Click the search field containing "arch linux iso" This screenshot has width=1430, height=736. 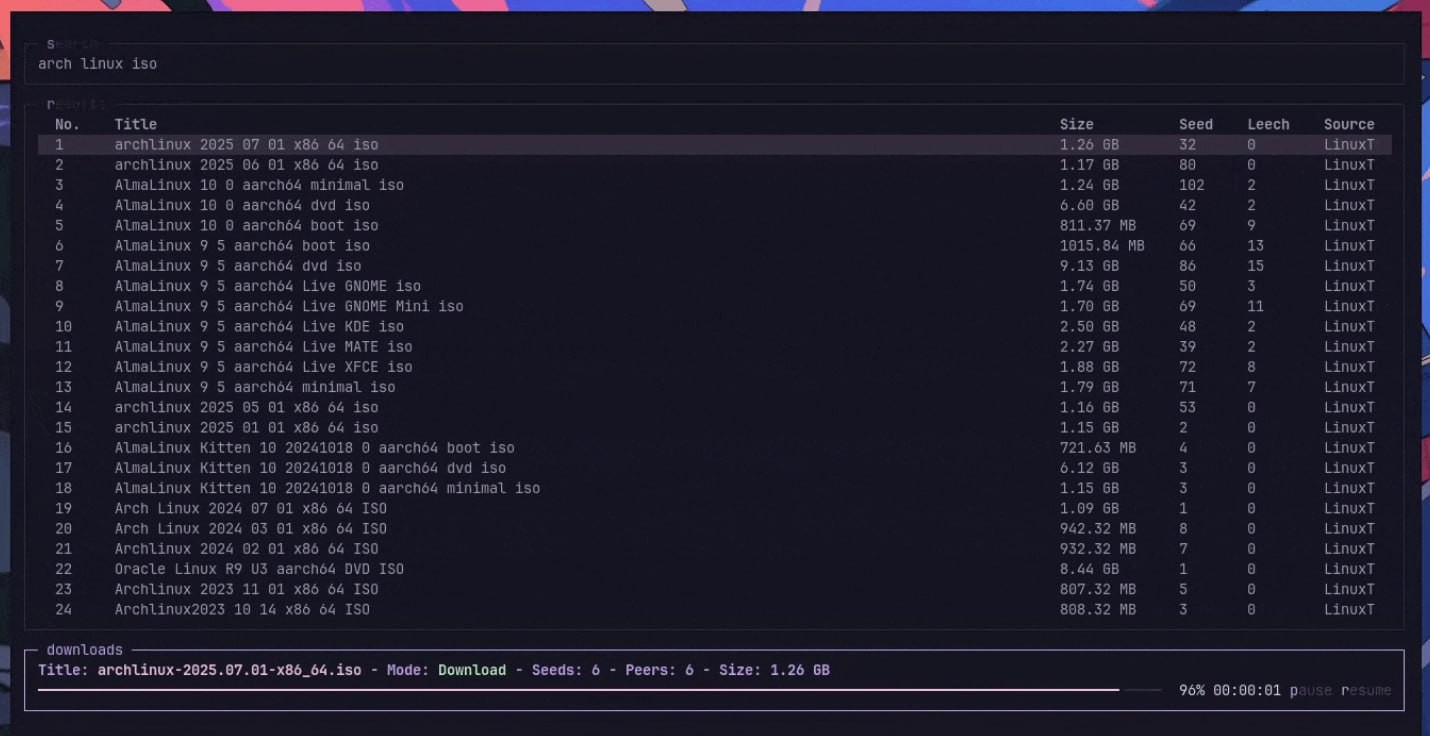[x=700, y=64]
